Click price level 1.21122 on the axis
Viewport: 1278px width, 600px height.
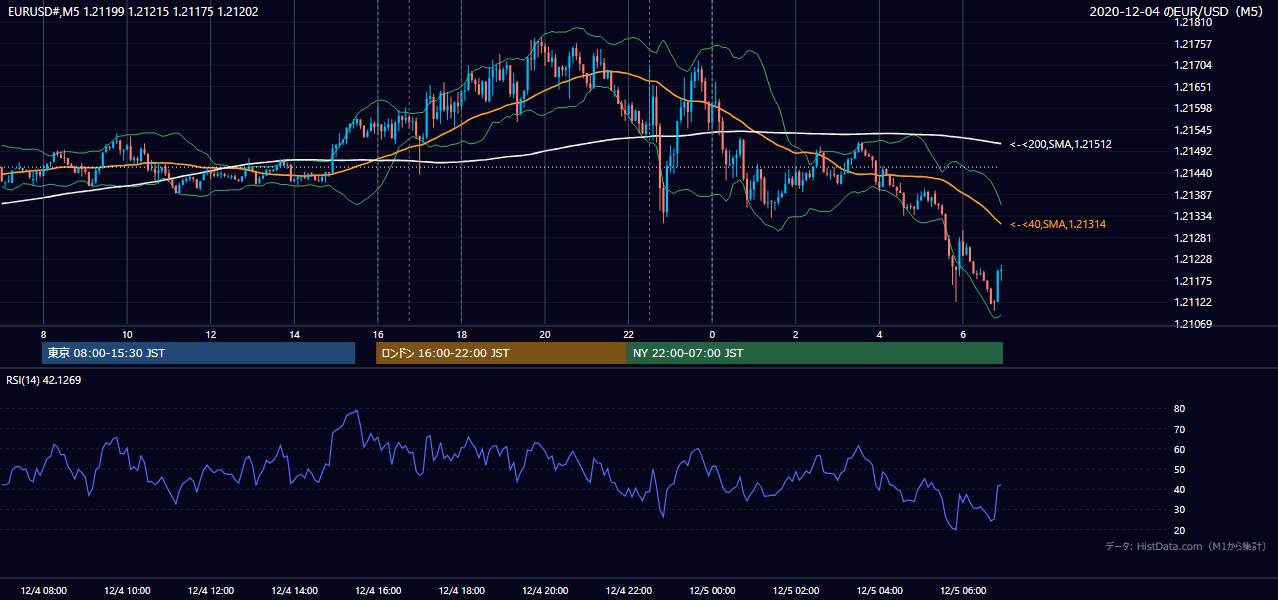point(1193,302)
